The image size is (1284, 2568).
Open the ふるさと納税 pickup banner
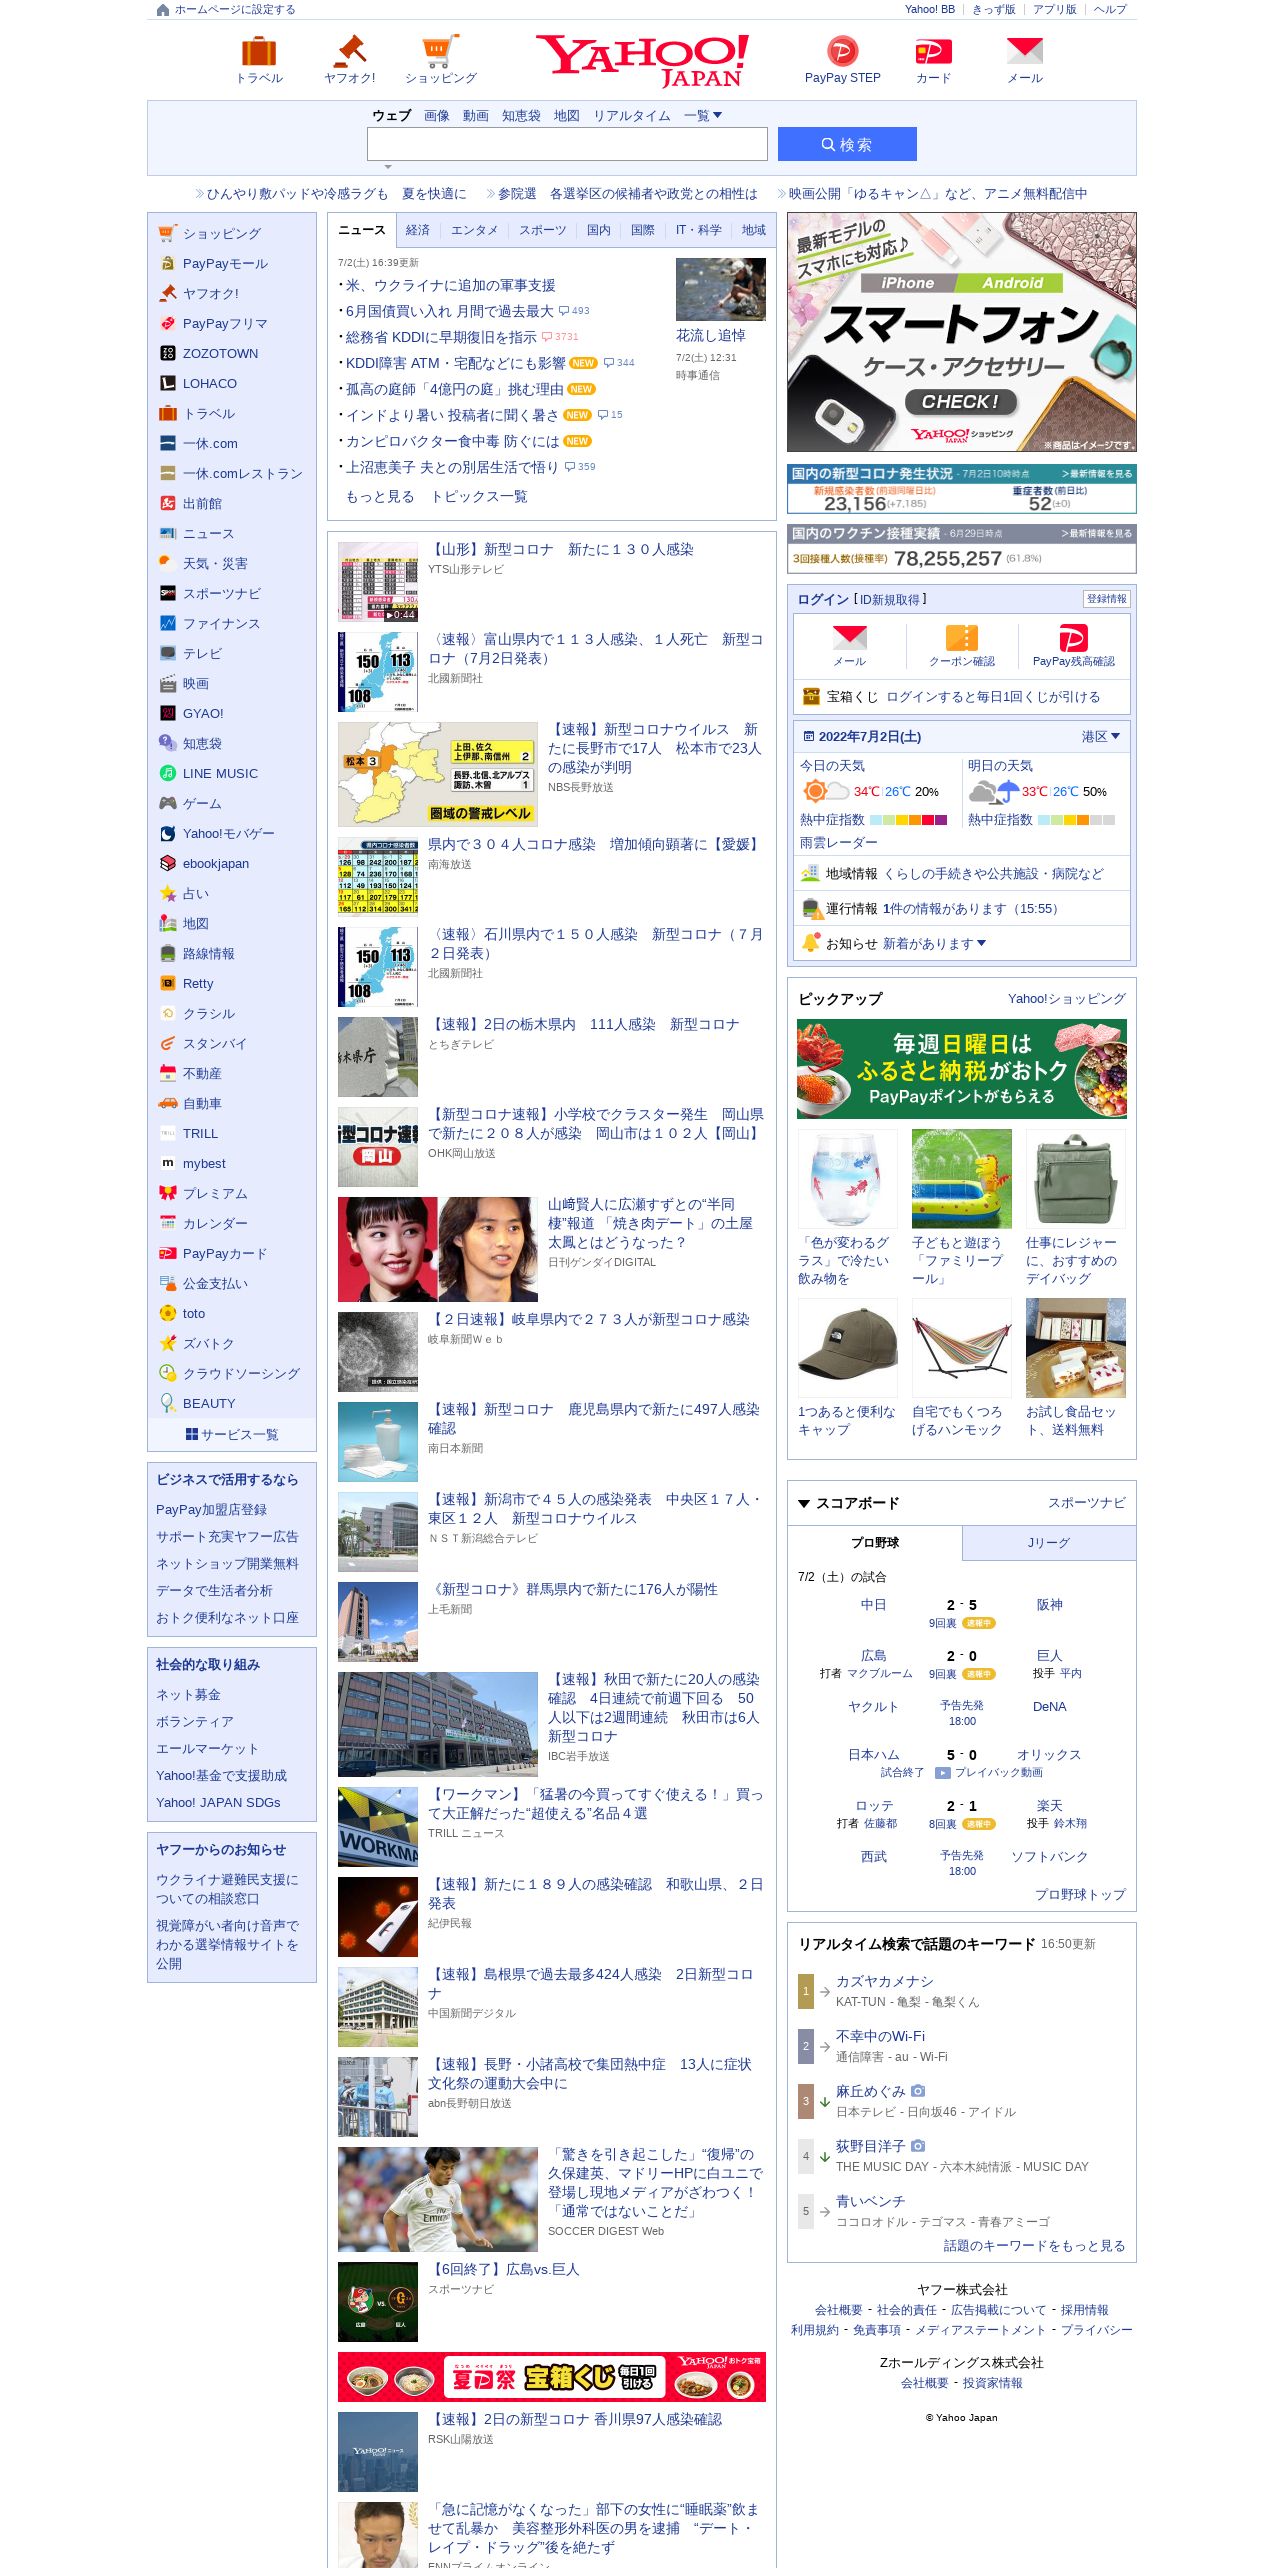coord(962,1069)
